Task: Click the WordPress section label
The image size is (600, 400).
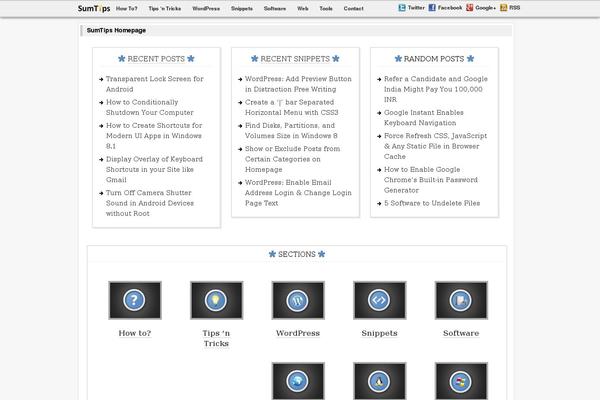Action: tap(298, 333)
